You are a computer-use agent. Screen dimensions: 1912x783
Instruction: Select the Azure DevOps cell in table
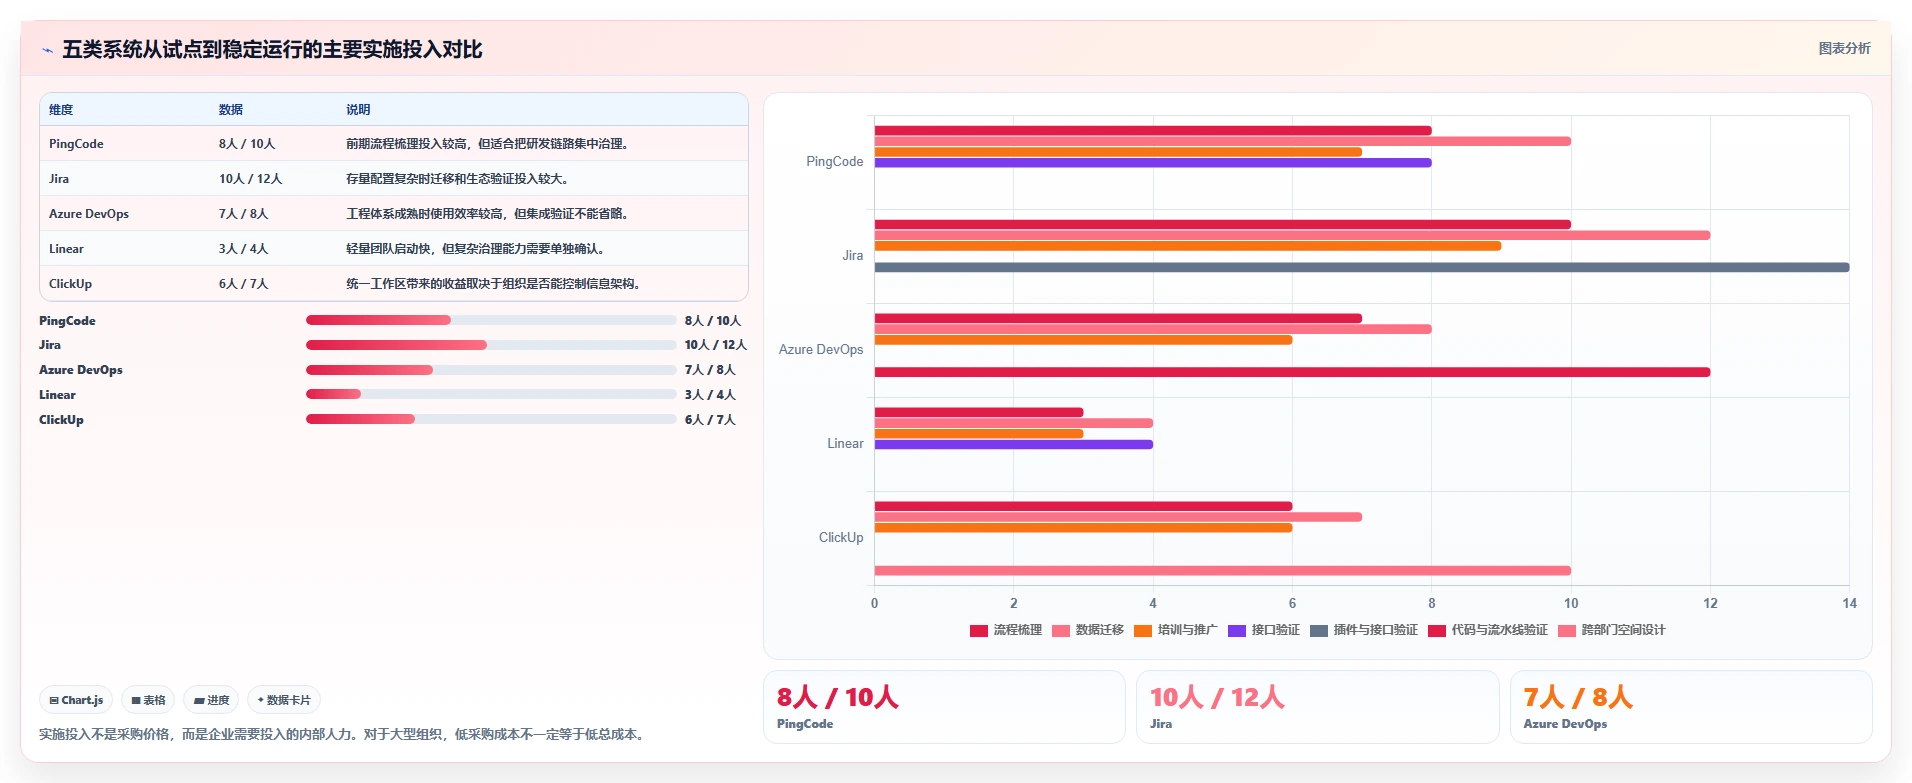pos(89,214)
